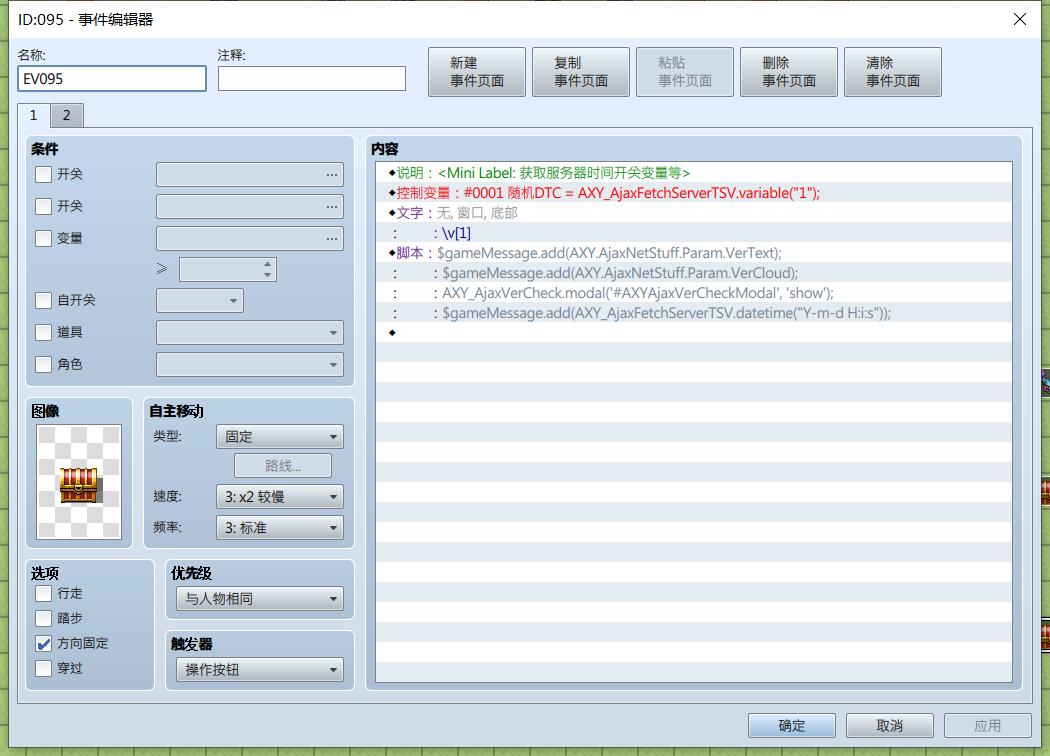The width and height of the screenshot is (1050, 756).
Task: Close the 事件编辑器 window
Action: pos(1019,19)
